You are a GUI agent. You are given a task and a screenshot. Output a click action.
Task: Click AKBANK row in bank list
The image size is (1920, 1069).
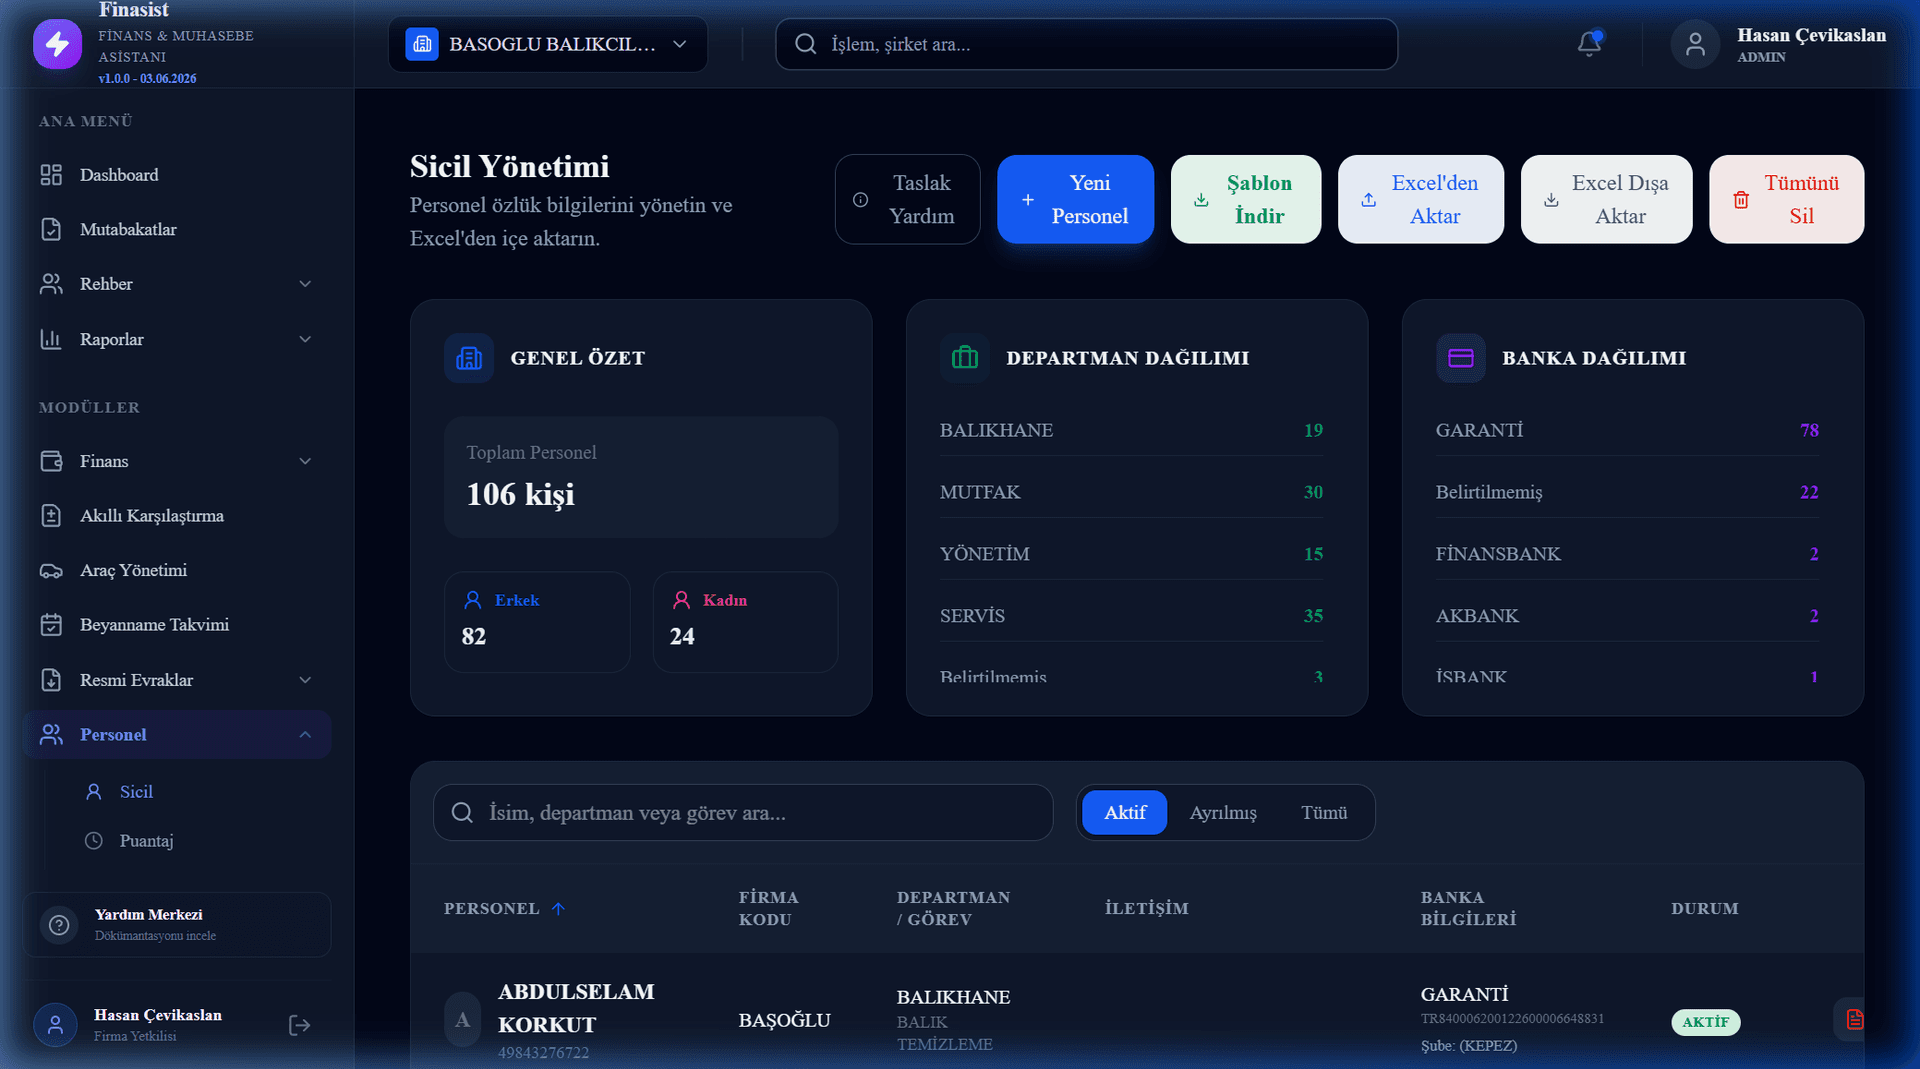(x=1627, y=616)
